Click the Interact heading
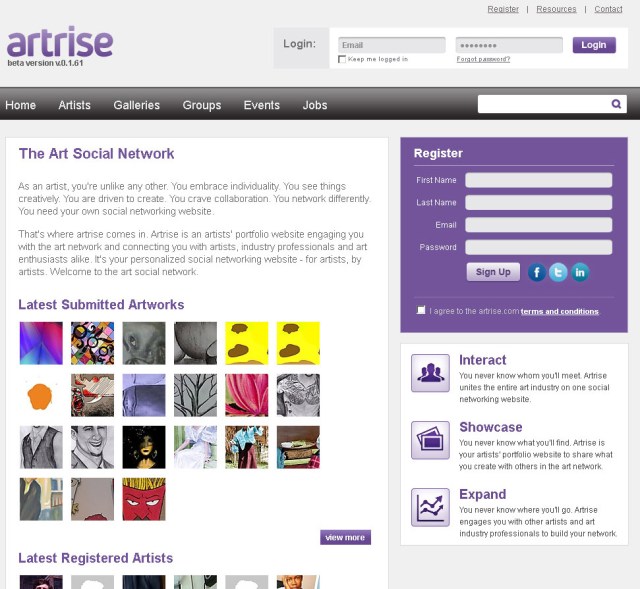The width and height of the screenshot is (640, 589). click(482, 360)
